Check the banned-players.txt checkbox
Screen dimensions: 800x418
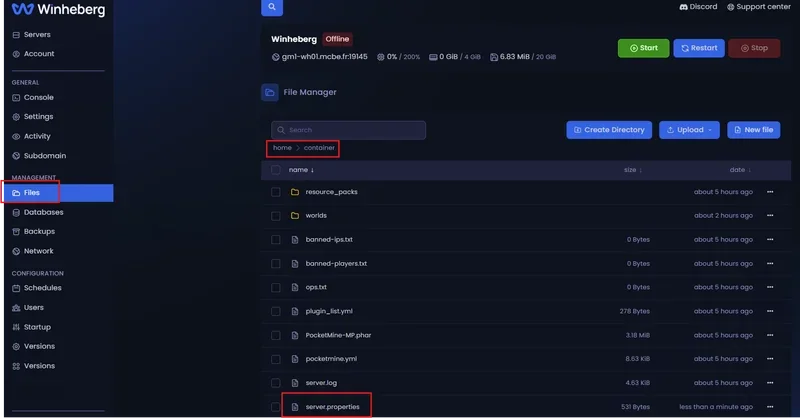click(x=276, y=263)
